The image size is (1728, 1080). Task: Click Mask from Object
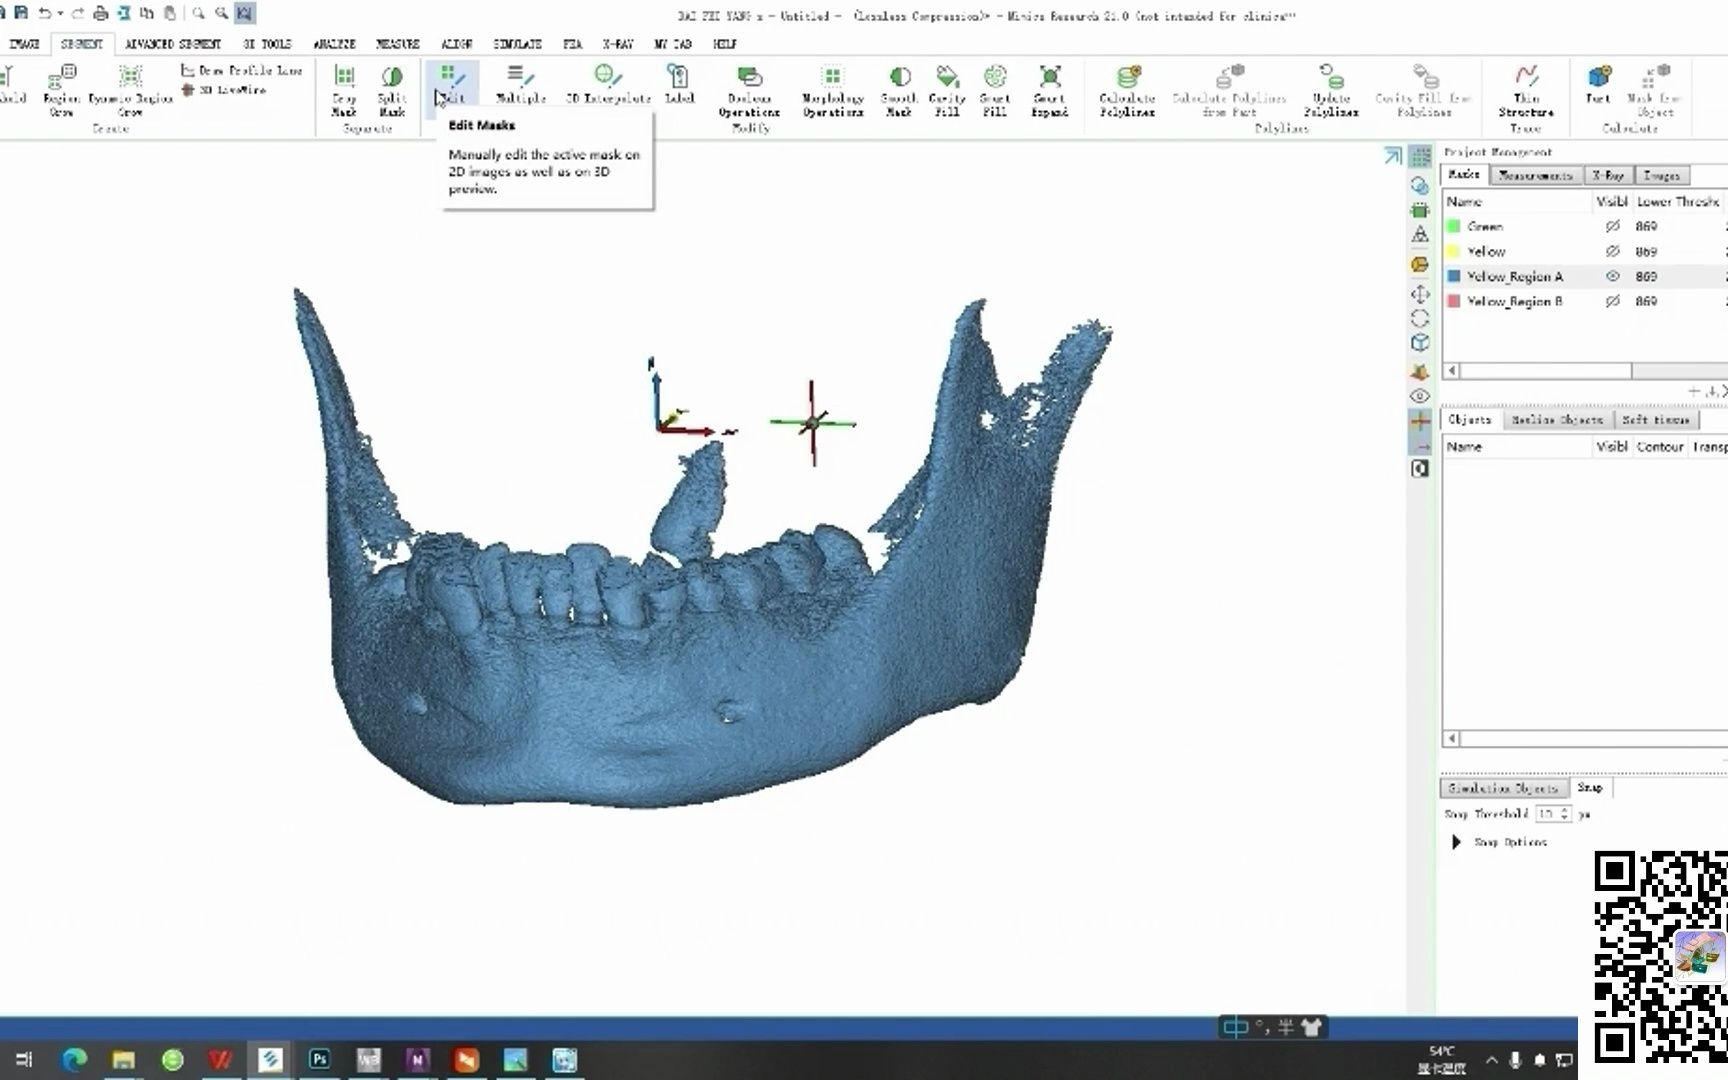(x=1655, y=90)
